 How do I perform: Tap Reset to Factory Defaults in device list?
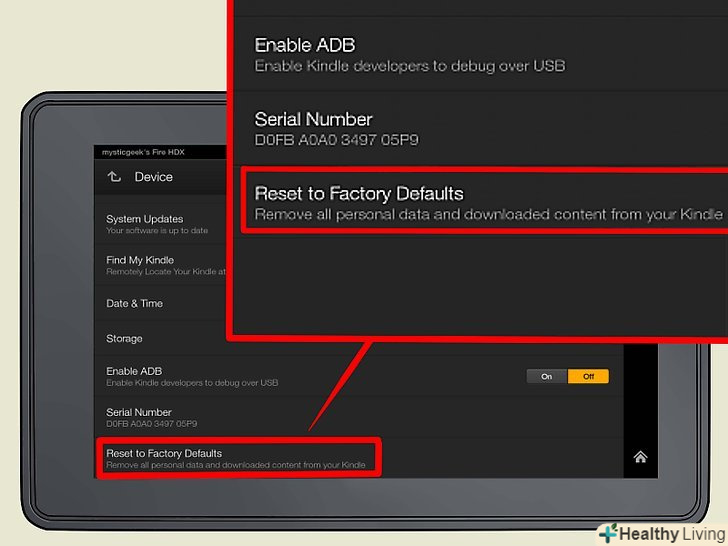point(239,458)
